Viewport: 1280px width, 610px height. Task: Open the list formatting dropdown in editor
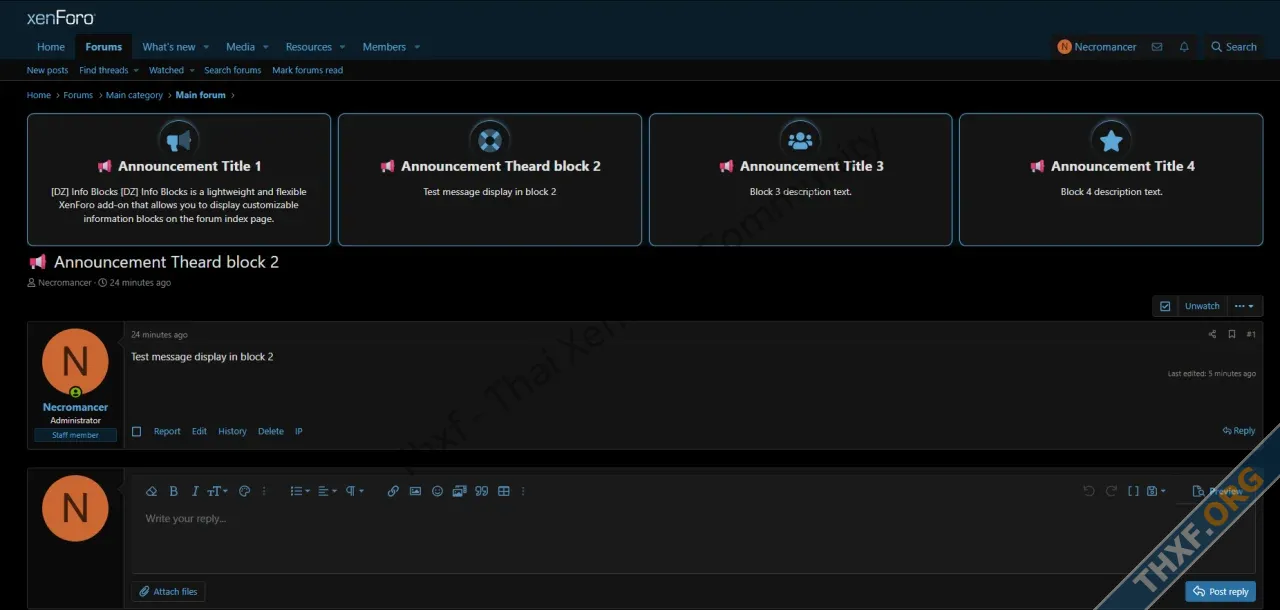(299, 491)
